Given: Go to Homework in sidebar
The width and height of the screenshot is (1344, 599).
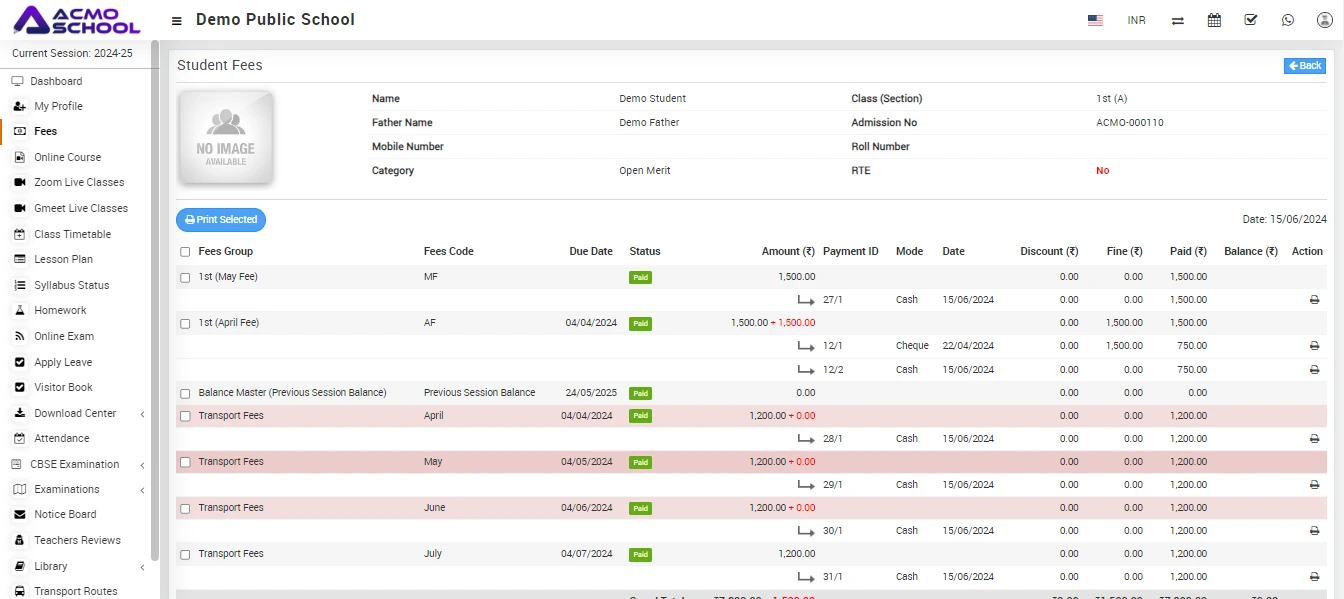Looking at the screenshot, I should [x=60, y=310].
